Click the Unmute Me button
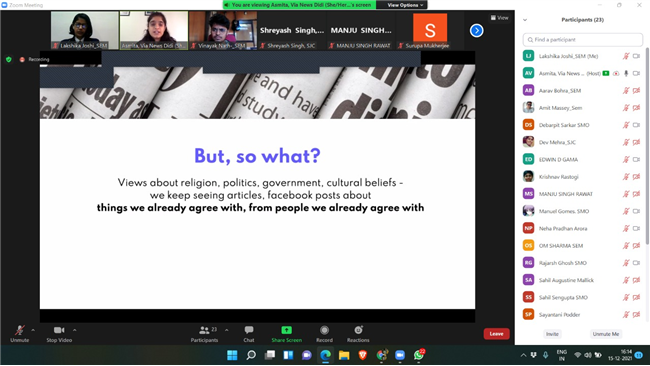The height and width of the screenshot is (366, 650). pos(605,334)
